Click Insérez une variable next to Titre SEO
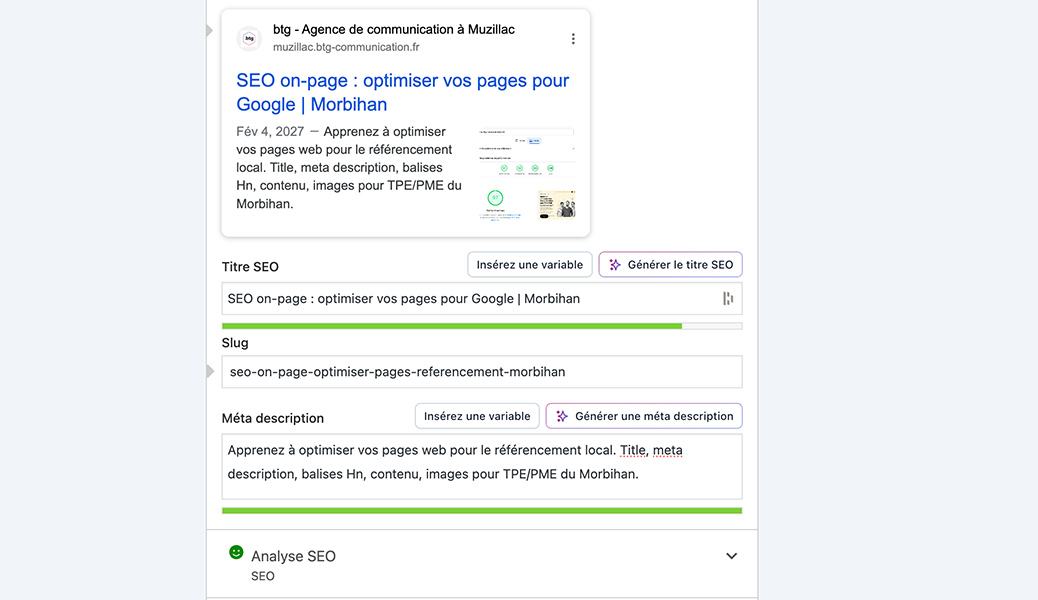Viewport: 1038px width, 600px height. point(529,265)
